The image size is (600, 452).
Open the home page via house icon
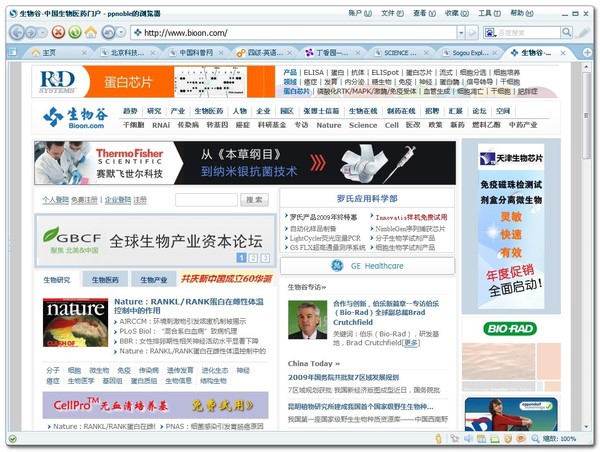91,32
